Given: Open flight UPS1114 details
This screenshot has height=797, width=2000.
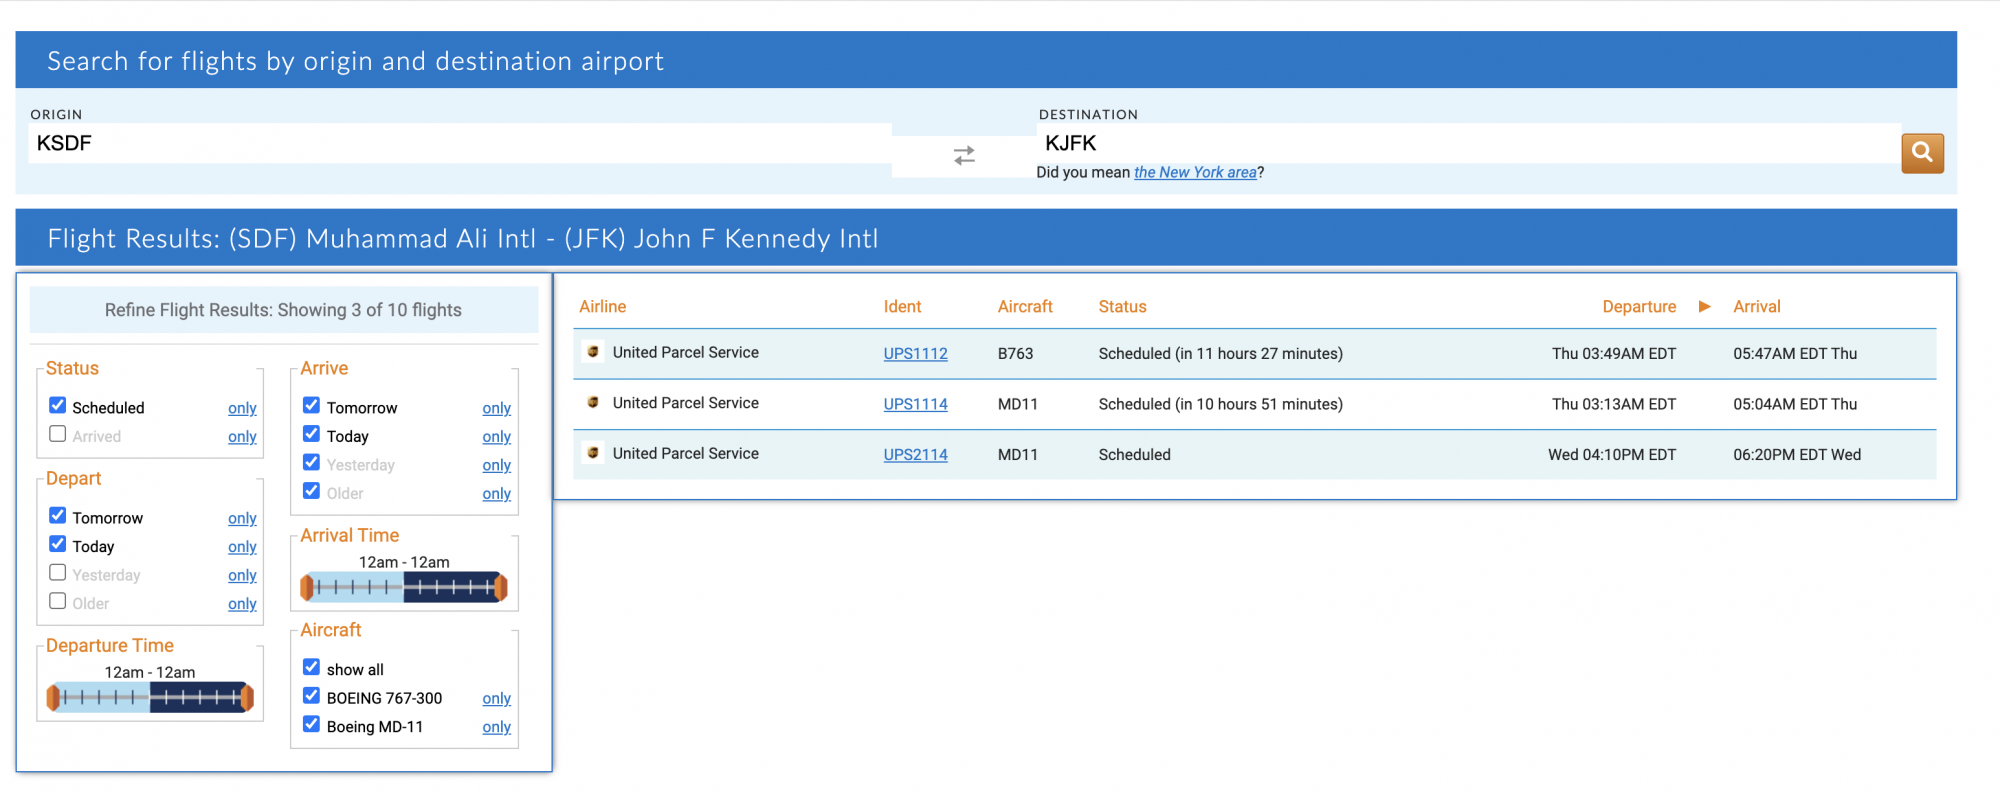Looking at the screenshot, I should (915, 404).
